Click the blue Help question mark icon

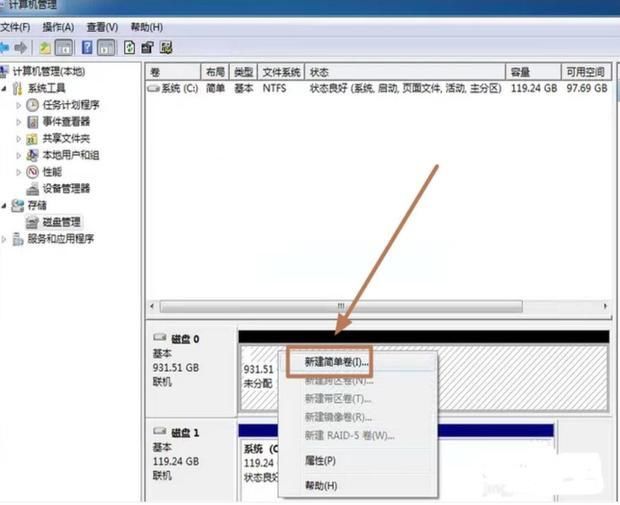87,47
